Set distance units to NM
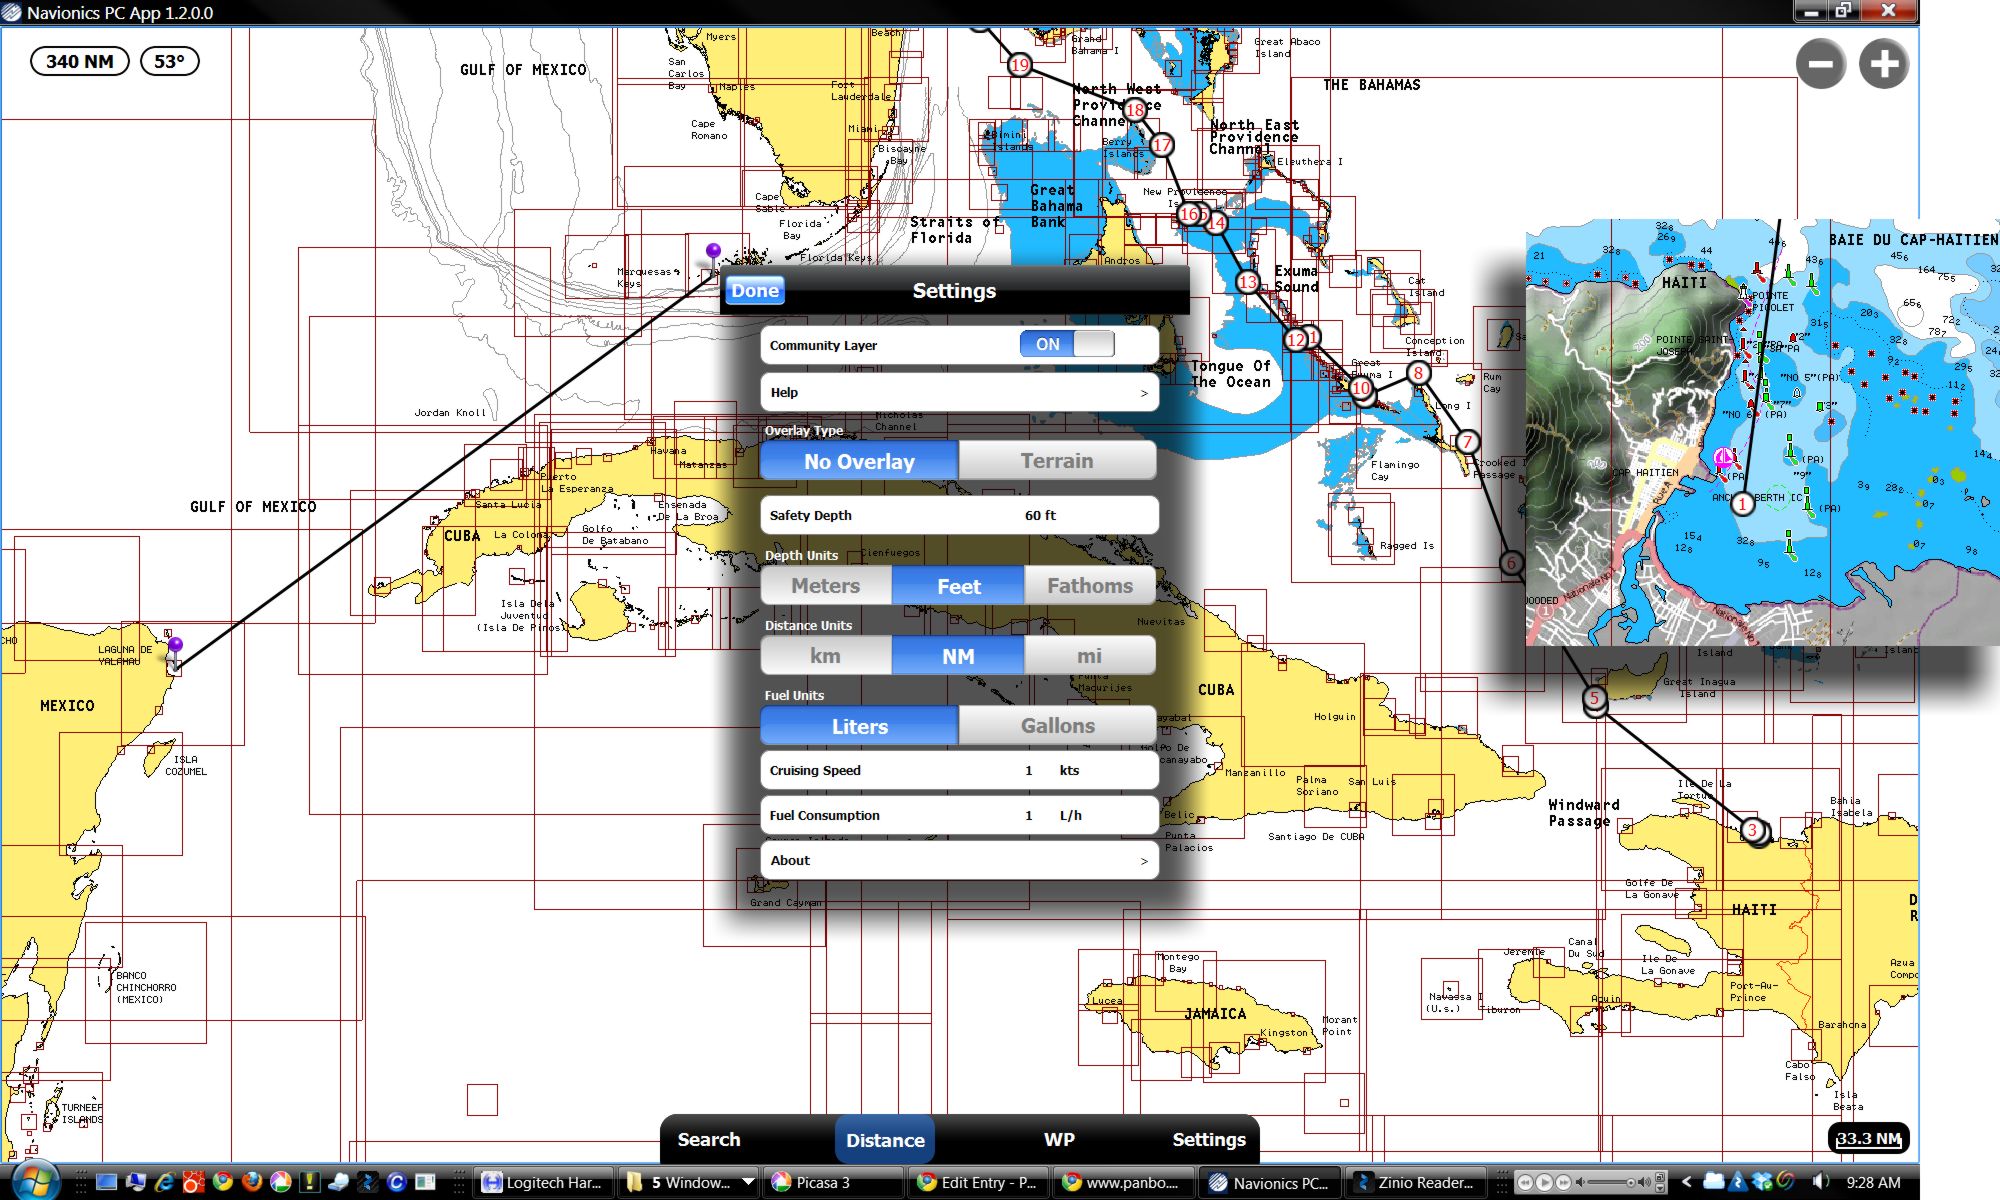 pyautogui.click(x=958, y=656)
